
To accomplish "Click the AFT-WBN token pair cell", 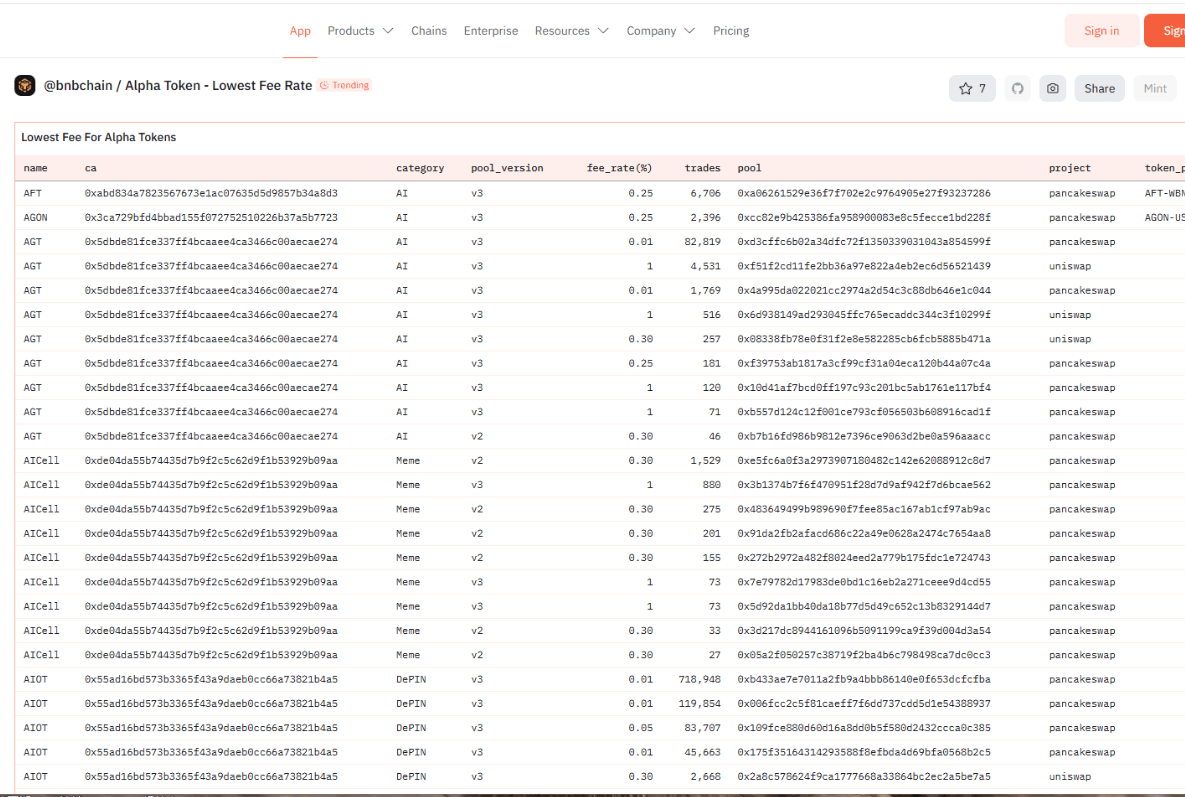I will coord(1165,193).
